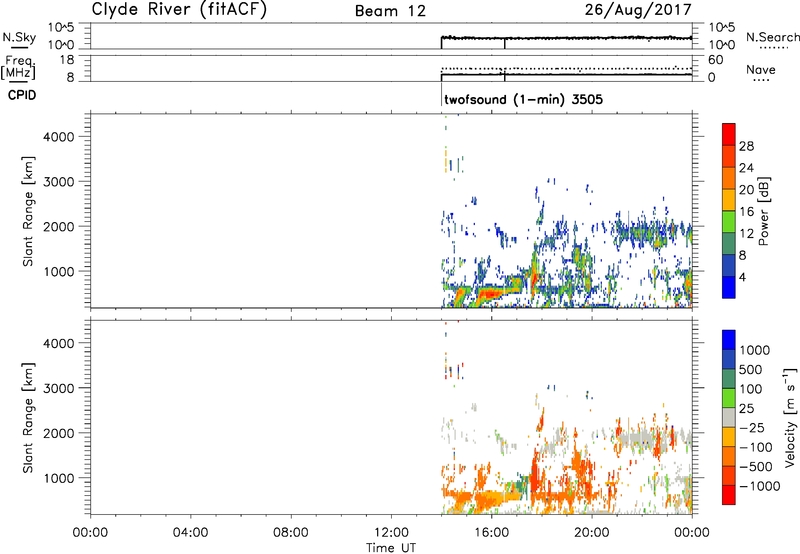Click the "12:00" time tick label
Image resolution: width=800 pixels, height=554 pixels.
(x=391, y=533)
